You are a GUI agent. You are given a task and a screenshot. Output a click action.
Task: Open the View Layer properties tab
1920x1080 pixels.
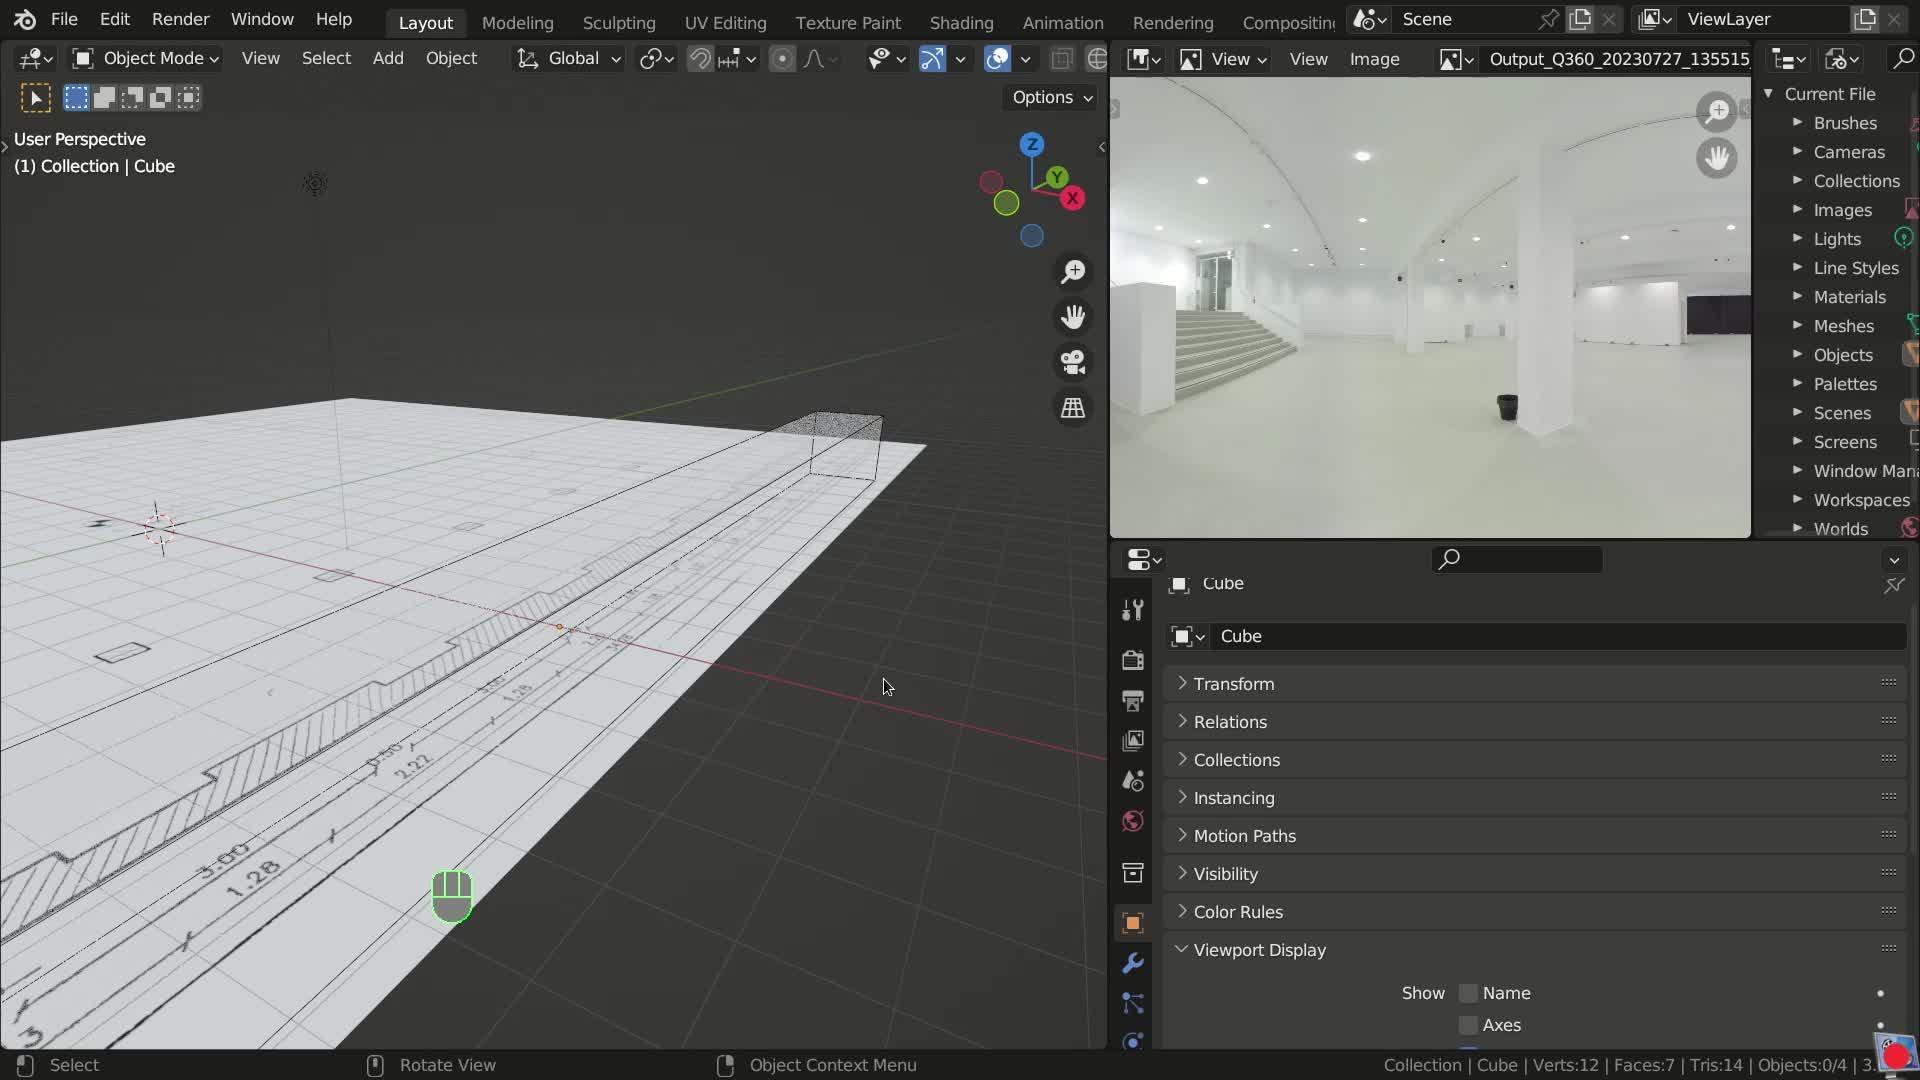[x=1133, y=741]
